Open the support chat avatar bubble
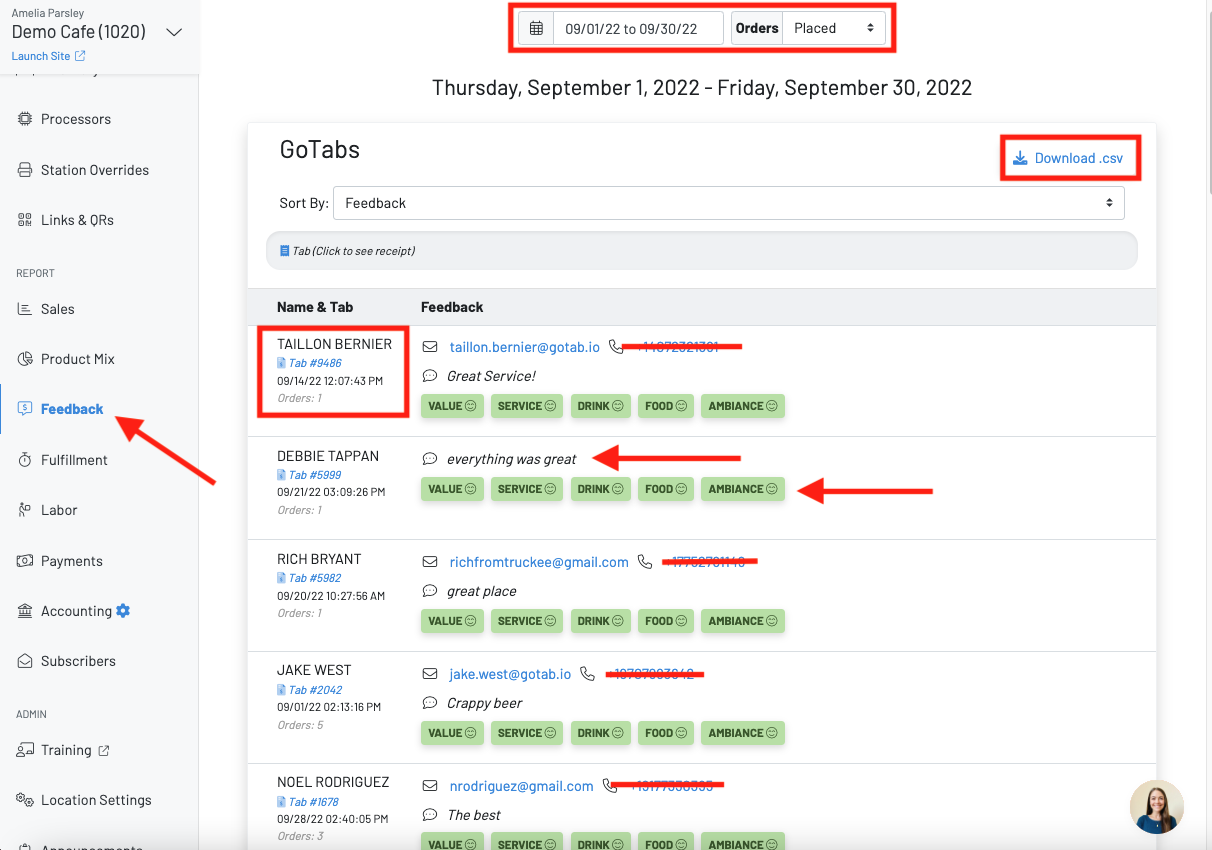 (1157, 806)
